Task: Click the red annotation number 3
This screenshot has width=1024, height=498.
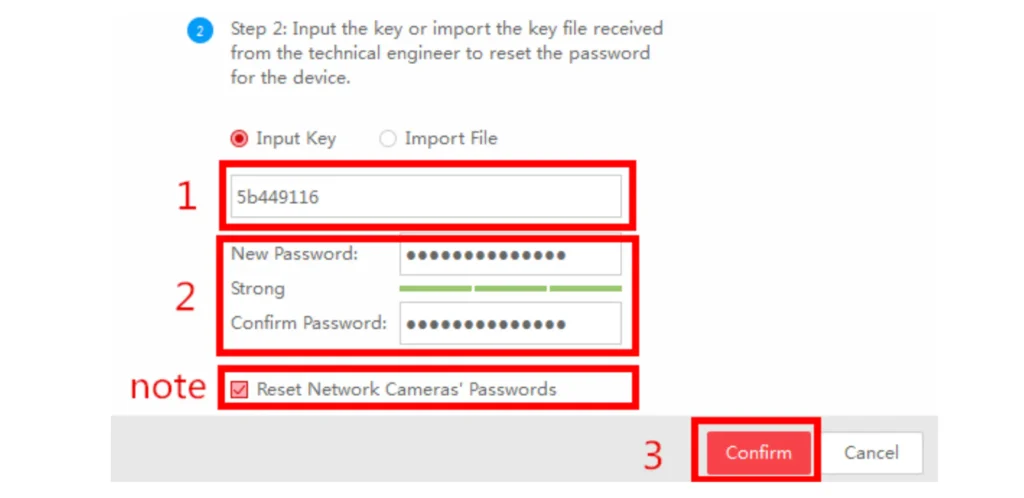Action: click(653, 455)
